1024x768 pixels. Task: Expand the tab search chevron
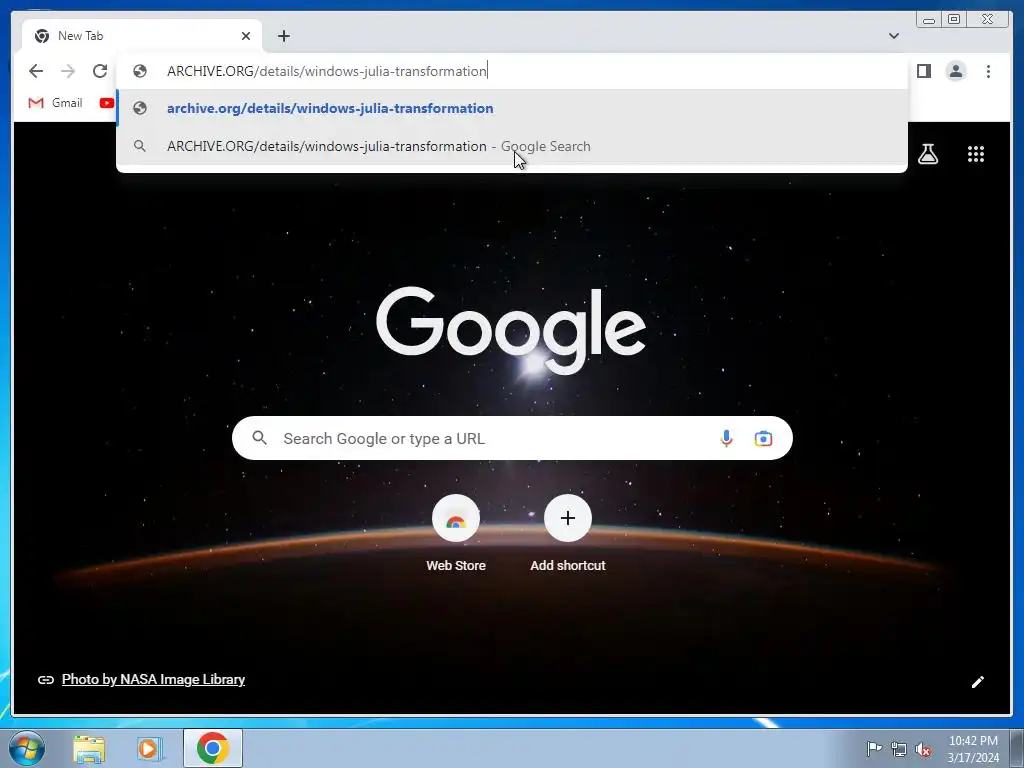pyautogui.click(x=893, y=36)
